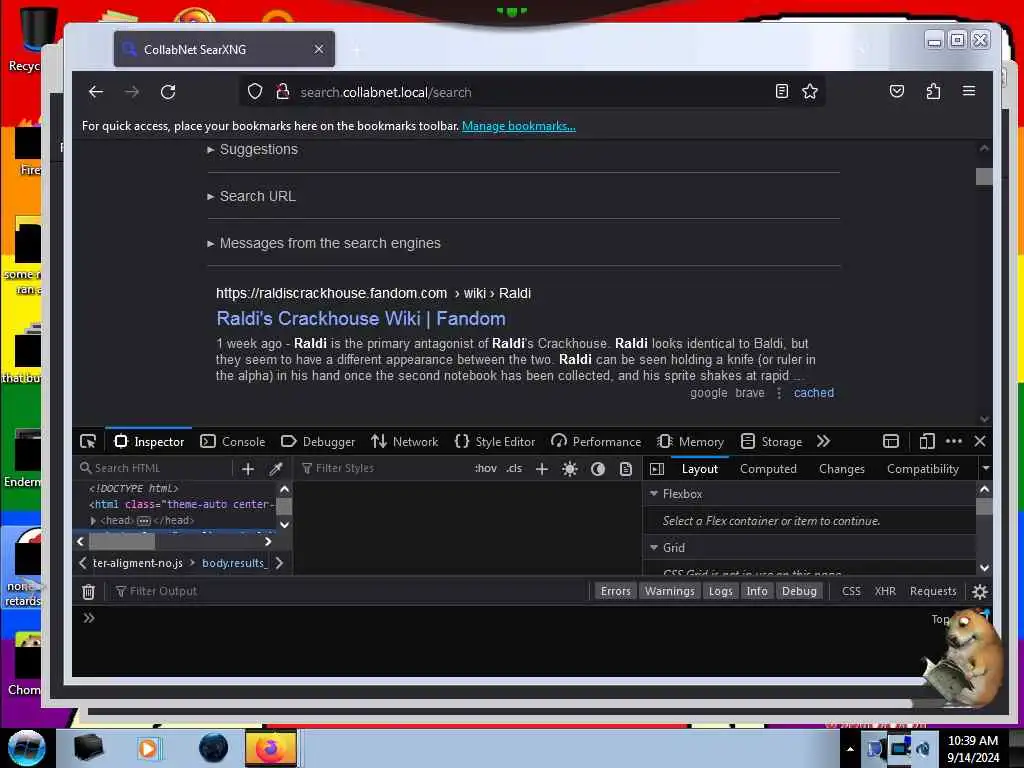1024x768 pixels.
Task: Reload the current page
Action: point(168,92)
